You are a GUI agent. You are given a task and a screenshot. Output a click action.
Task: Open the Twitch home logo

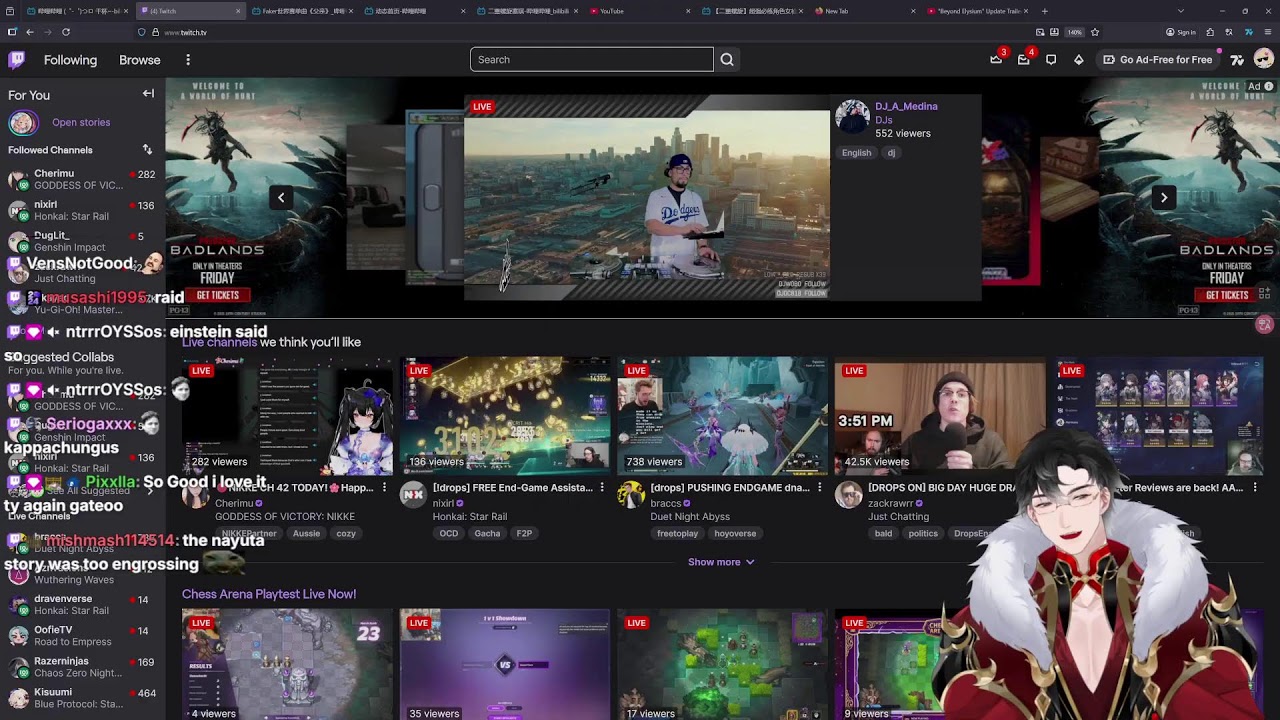point(16,60)
